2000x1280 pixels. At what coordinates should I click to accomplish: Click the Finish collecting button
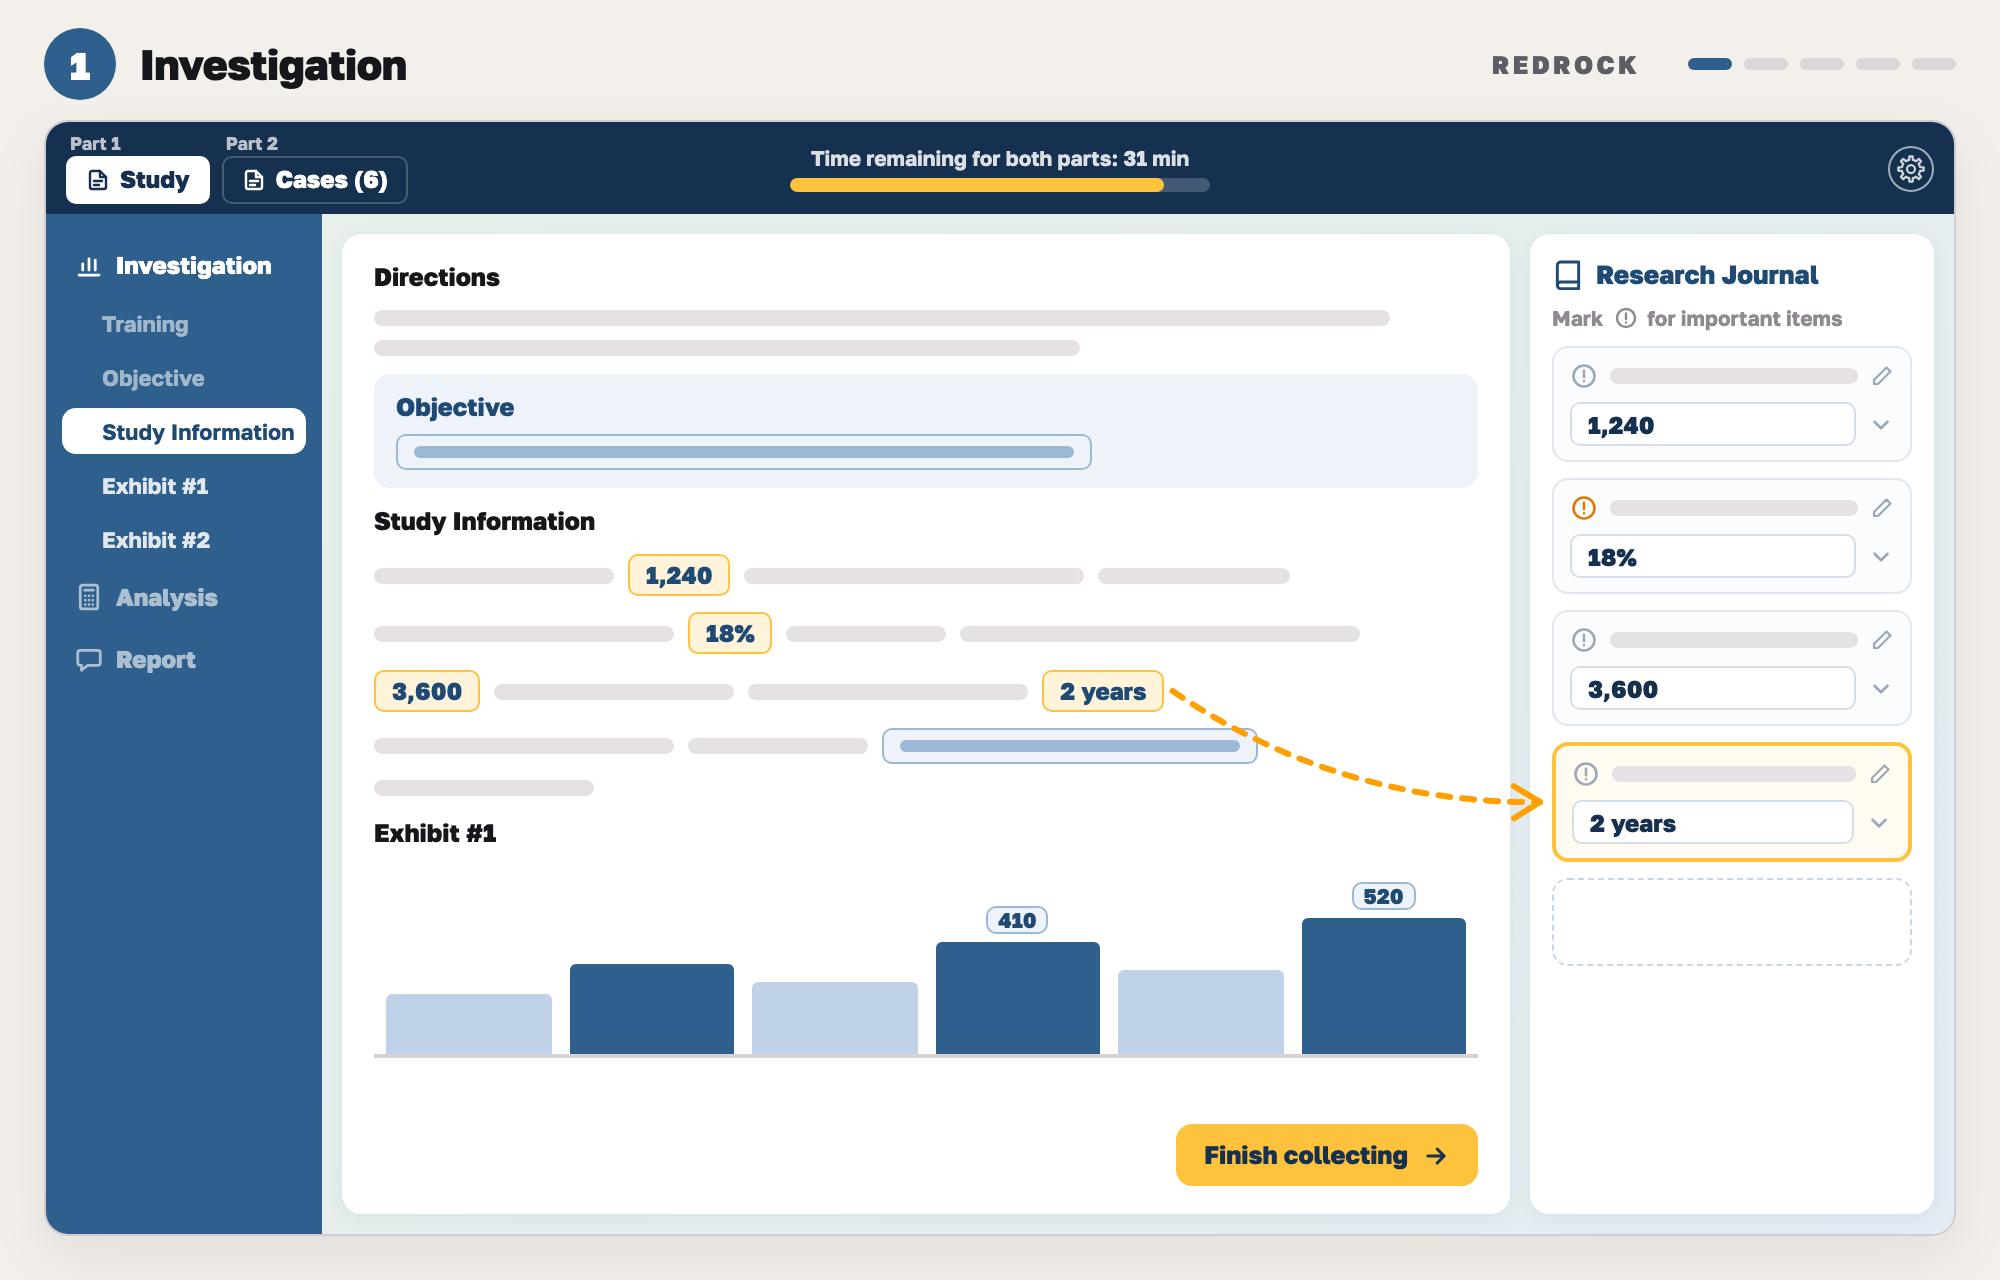coord(1326,1155)
